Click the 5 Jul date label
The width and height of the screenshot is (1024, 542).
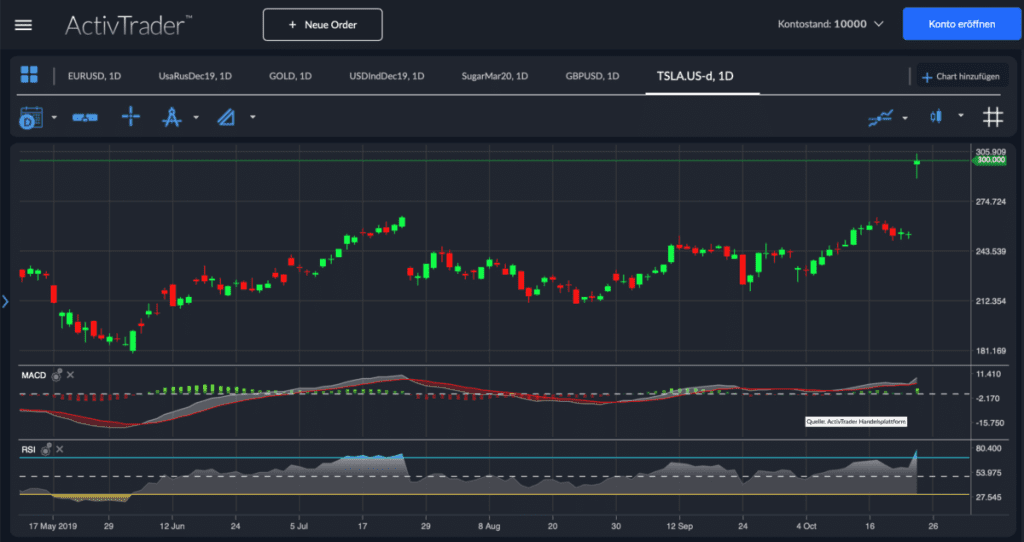(299, 526)
